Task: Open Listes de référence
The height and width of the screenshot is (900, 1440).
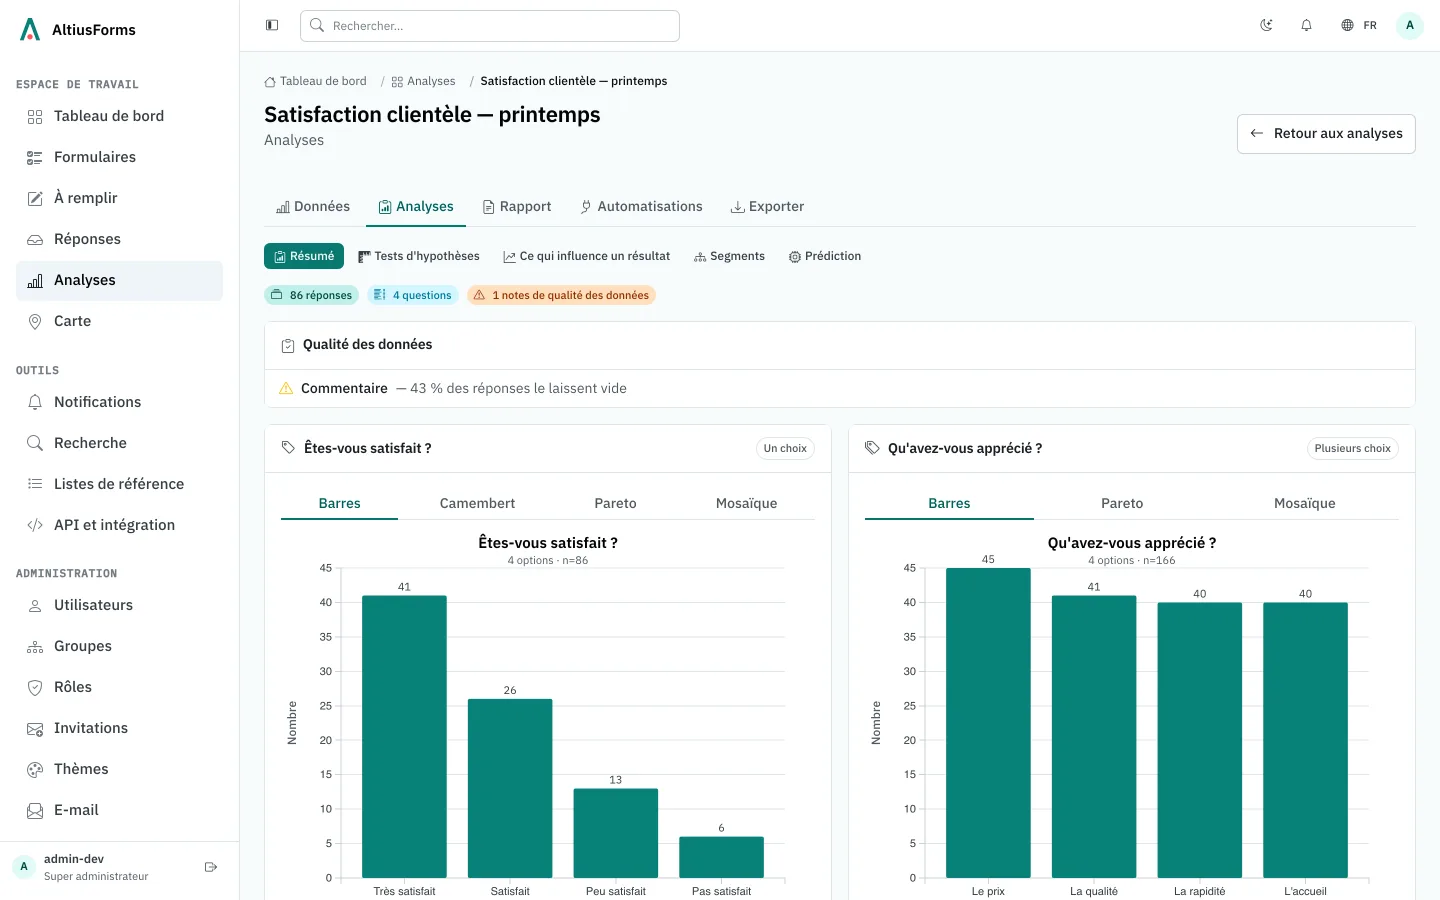Action: [x=119, y=484]
